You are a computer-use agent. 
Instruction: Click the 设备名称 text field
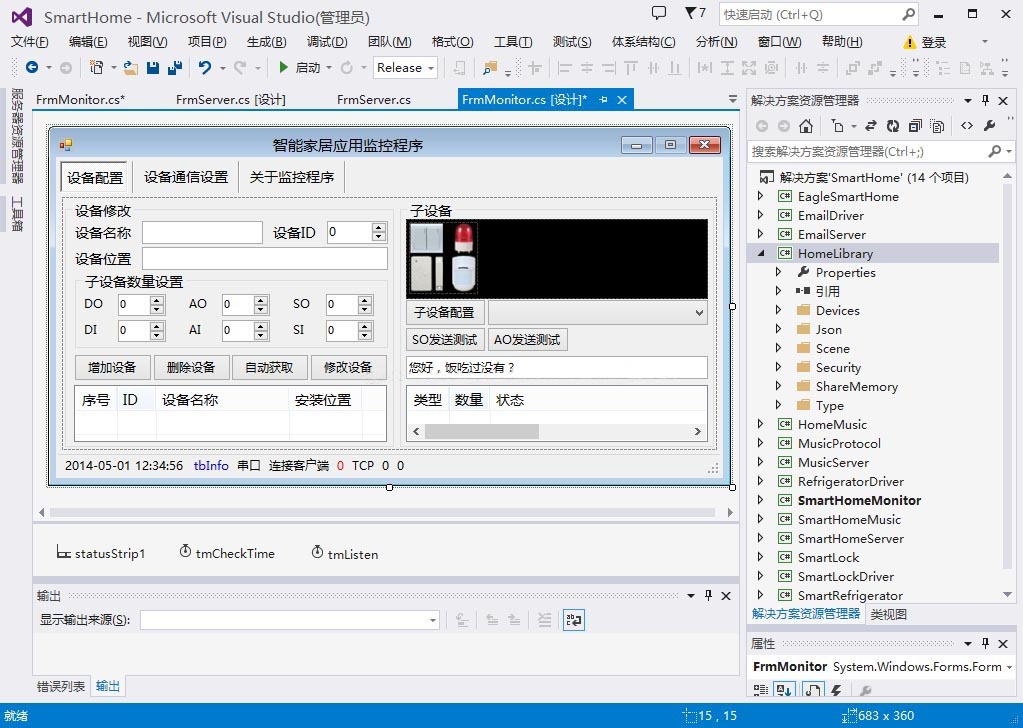[x=202, y=232]
